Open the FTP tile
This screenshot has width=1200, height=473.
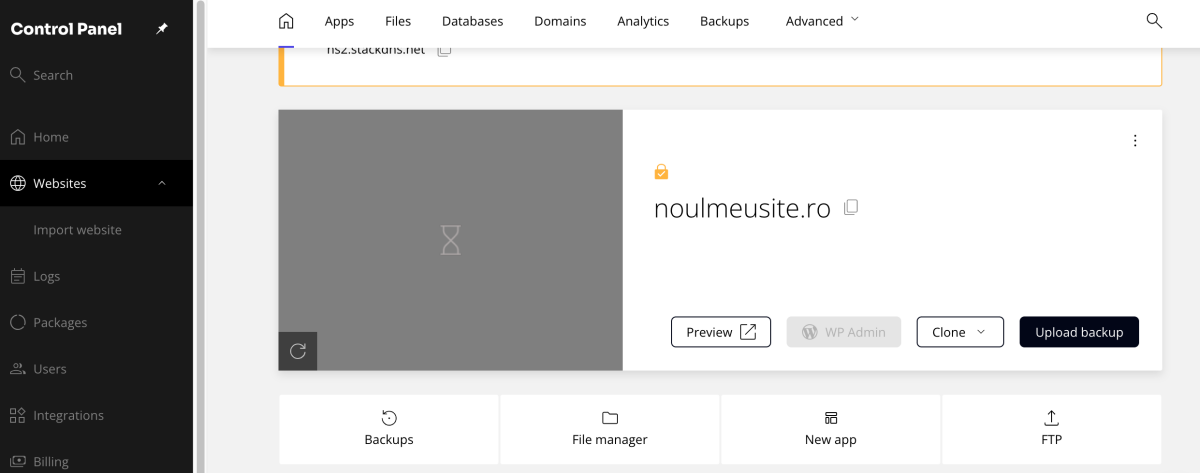1051,428
